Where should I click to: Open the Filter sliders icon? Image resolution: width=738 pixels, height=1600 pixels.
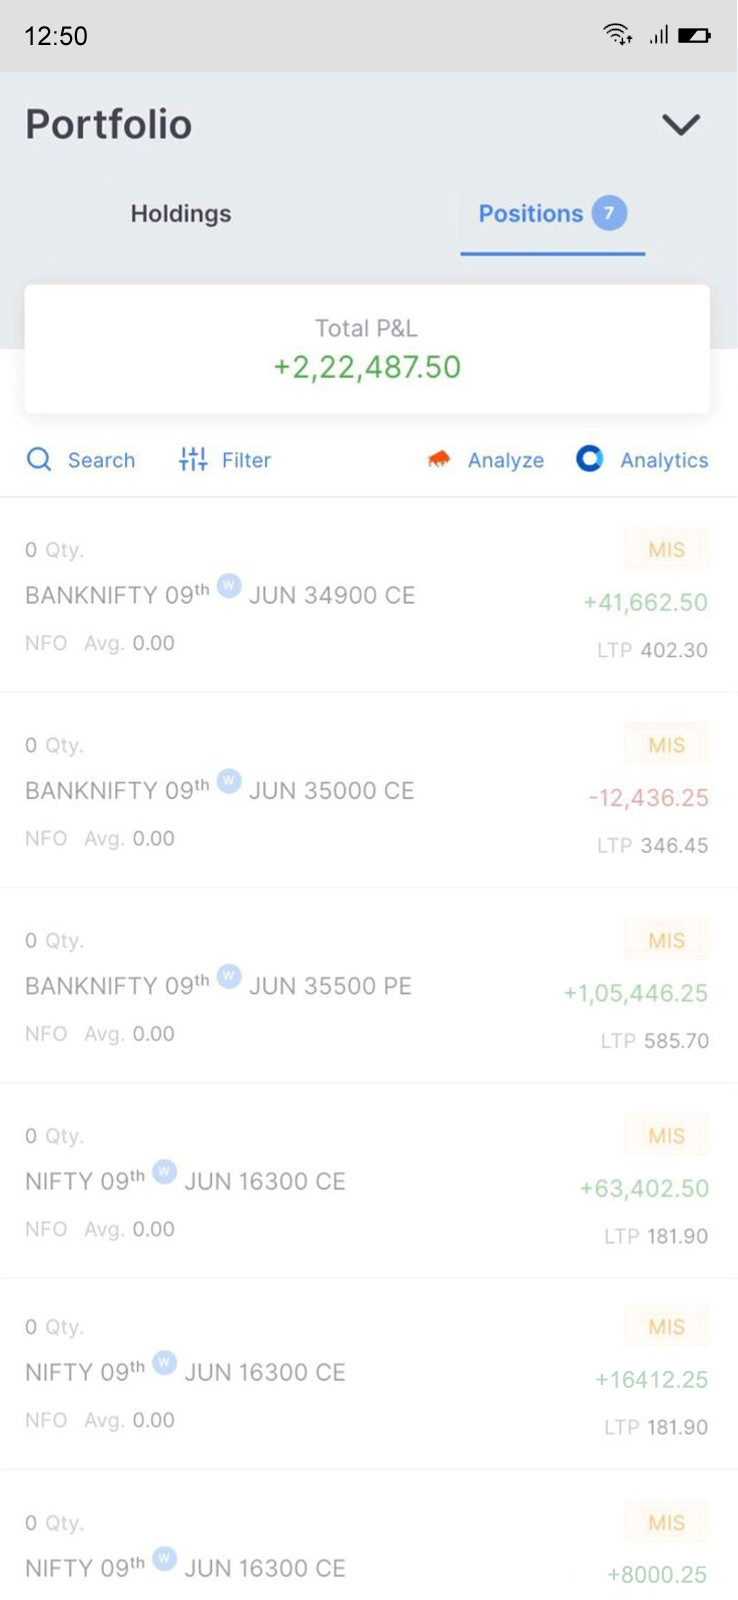[x=193, y=459]
